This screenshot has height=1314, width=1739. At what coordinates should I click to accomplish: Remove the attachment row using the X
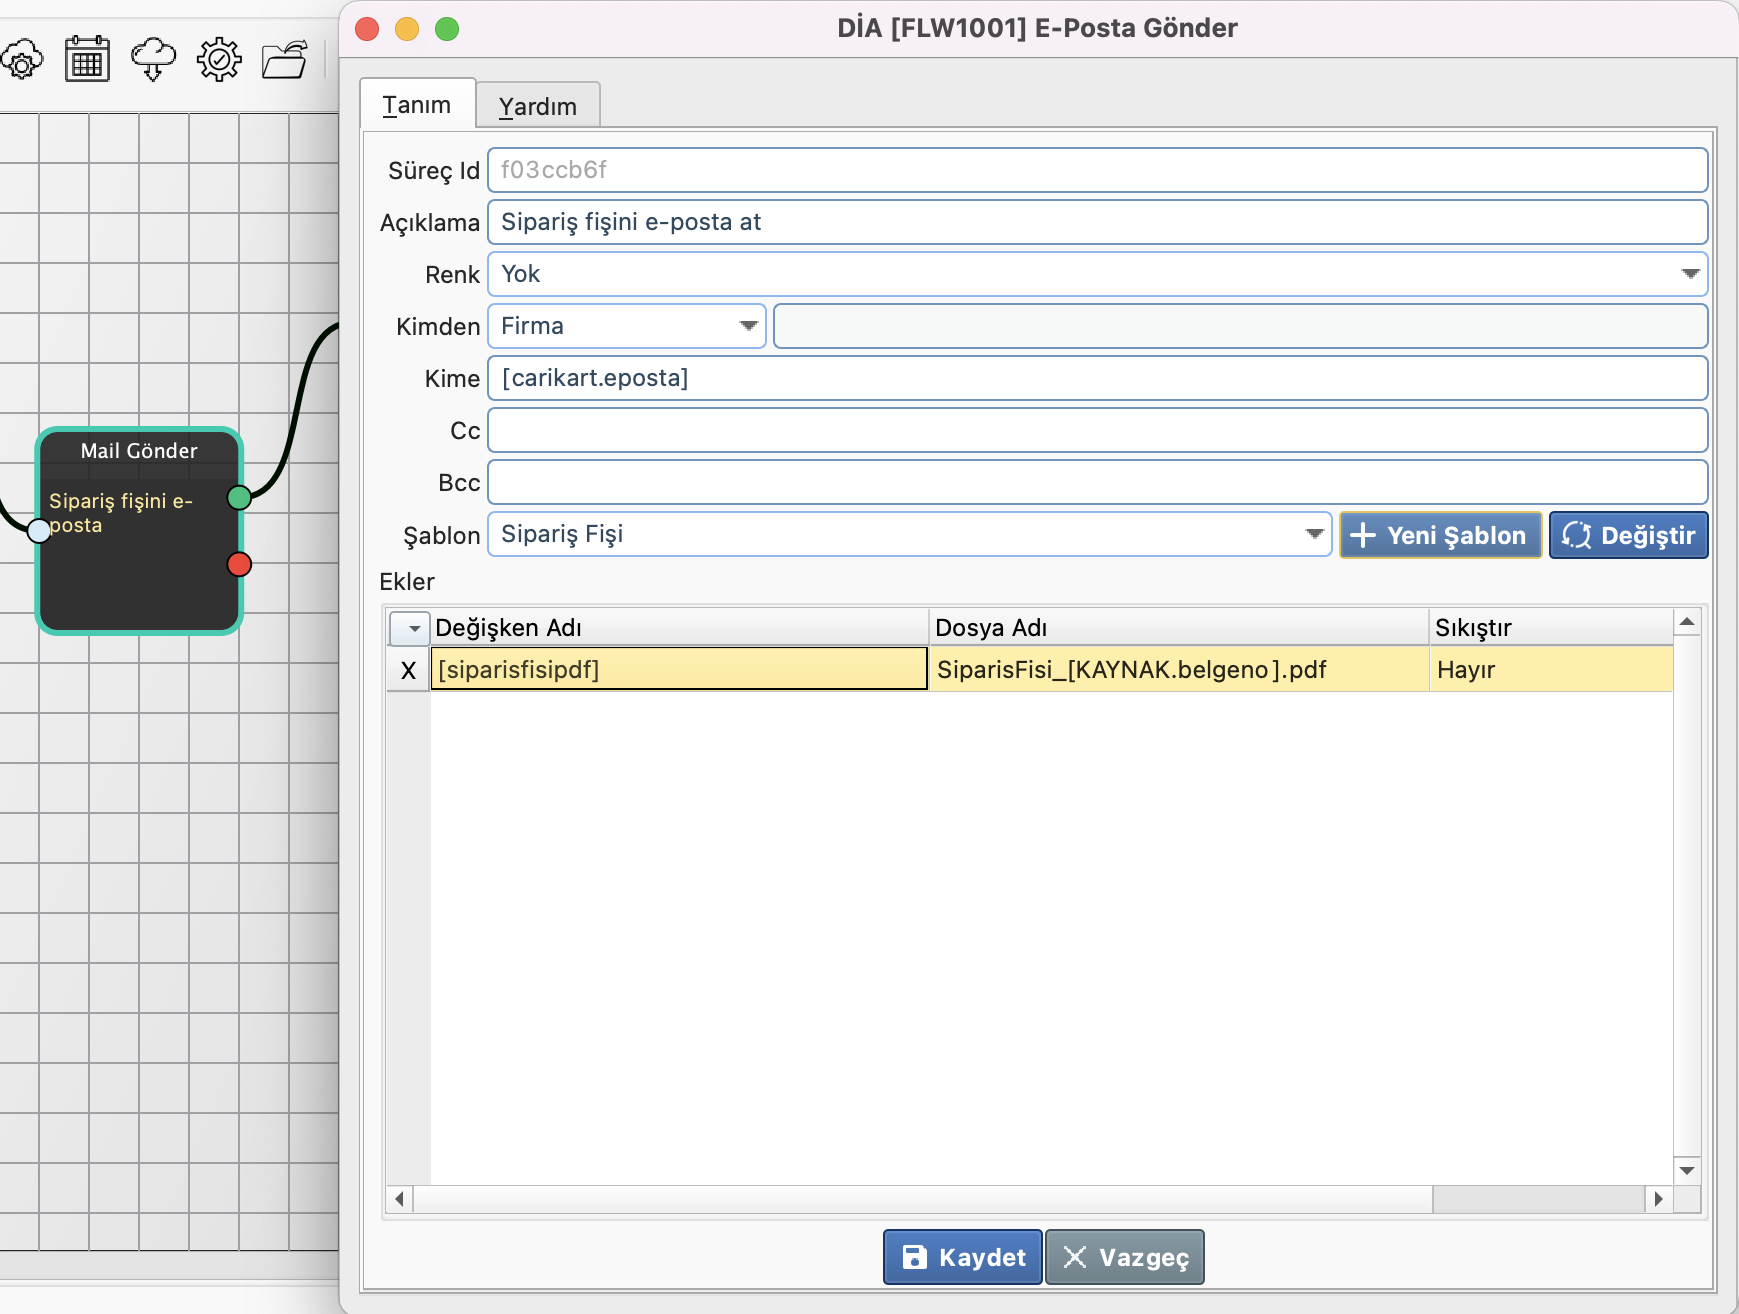408,670
